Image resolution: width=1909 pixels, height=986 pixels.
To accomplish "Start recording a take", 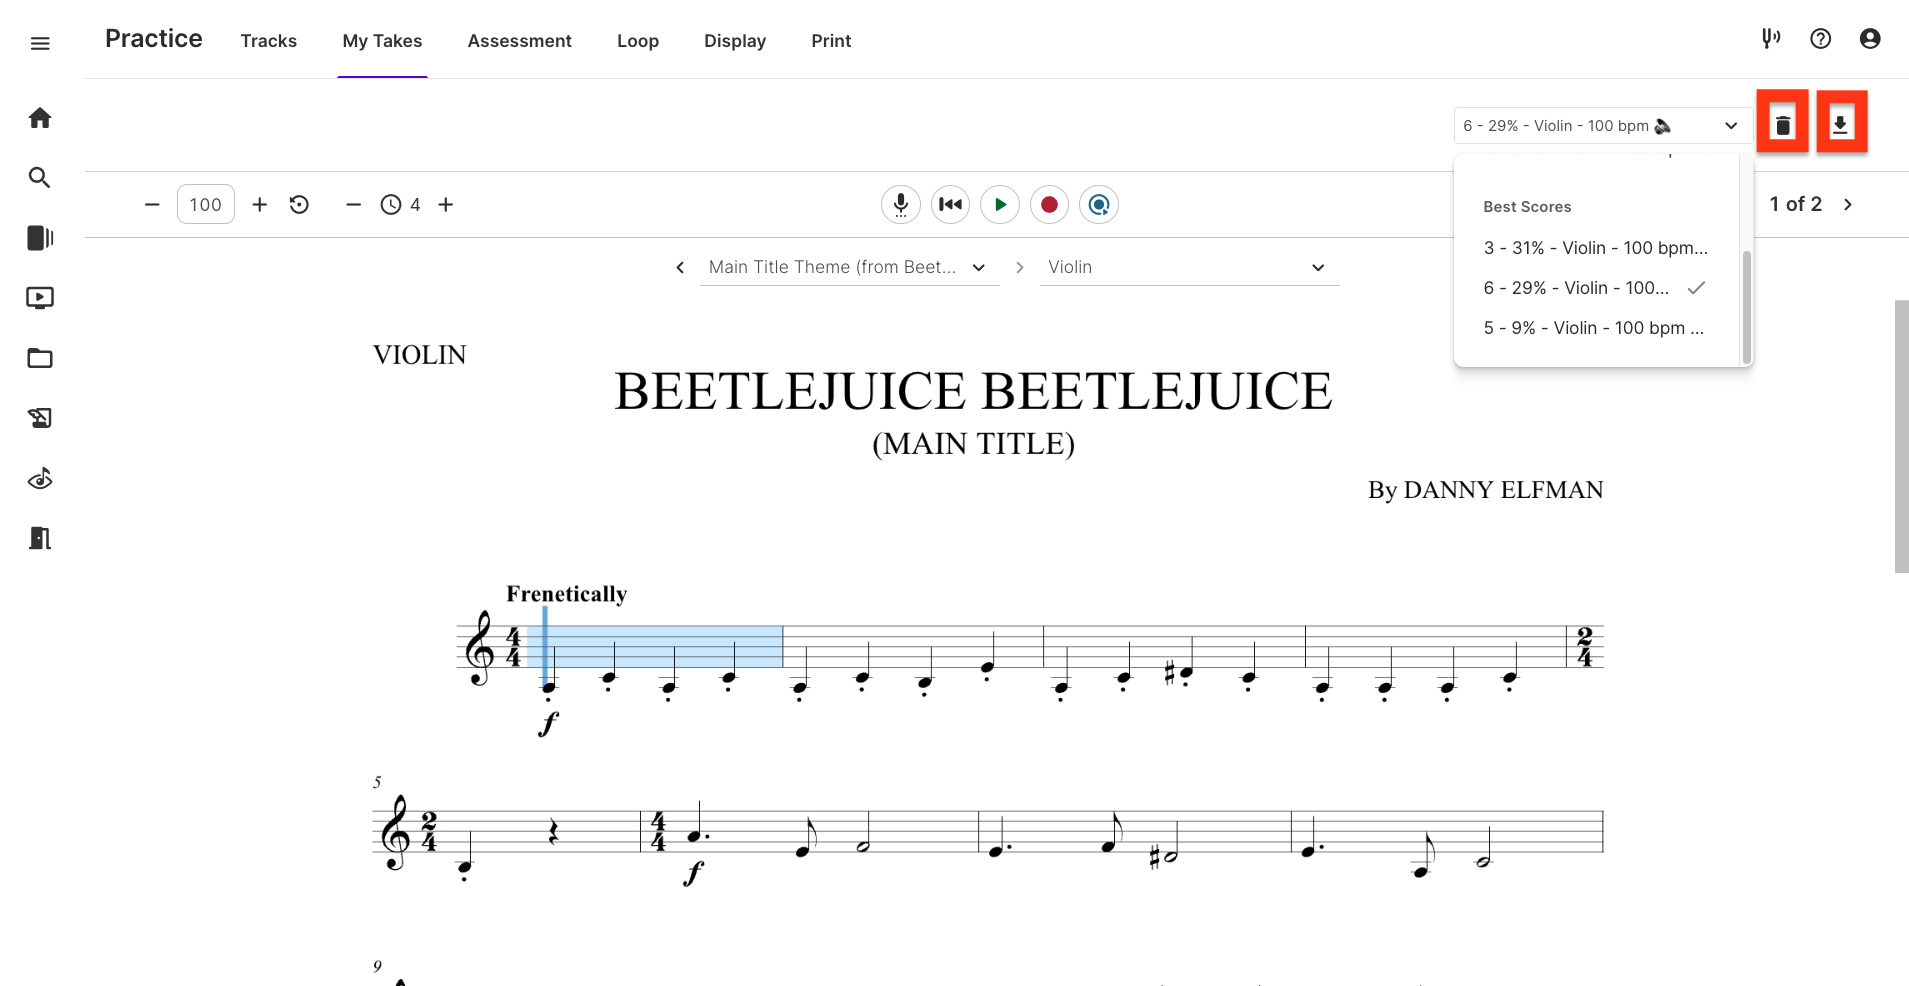I will pos(1049,205).
